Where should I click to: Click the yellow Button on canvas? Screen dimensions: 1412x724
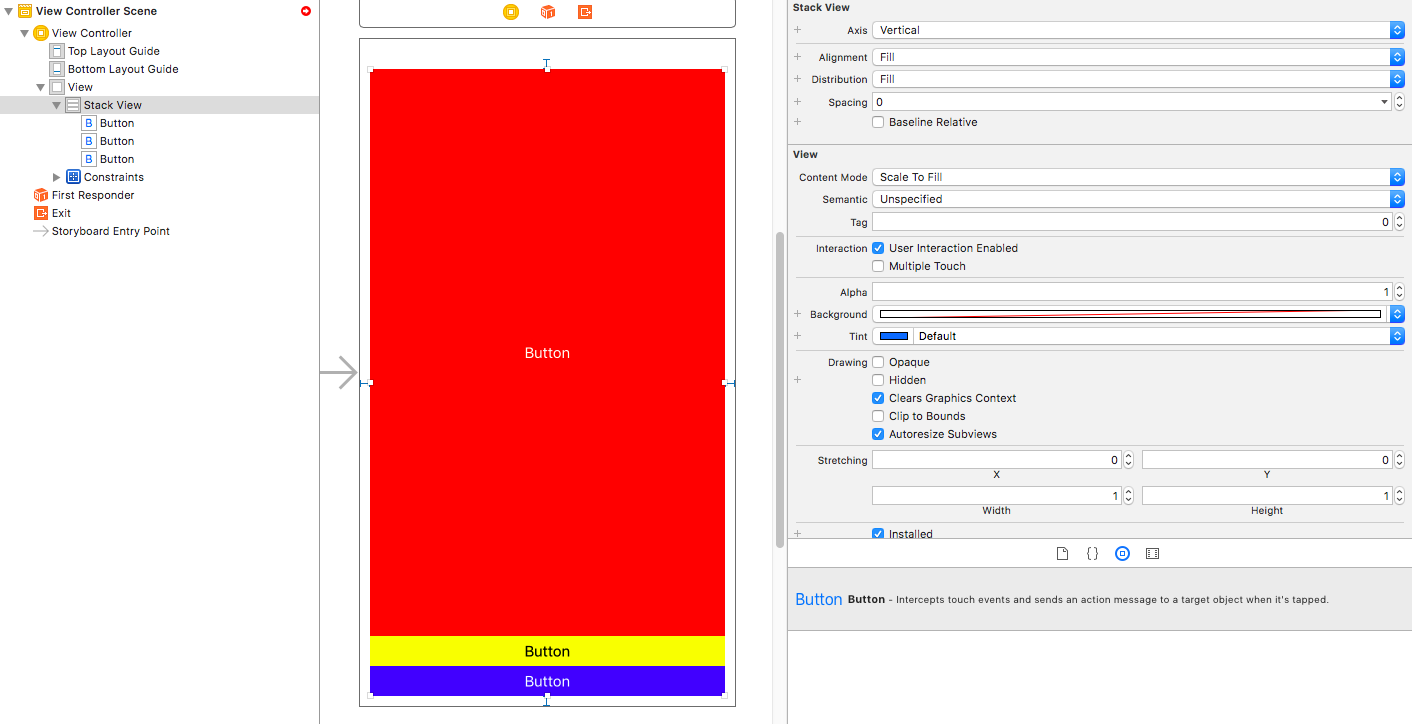click(547, 651)
